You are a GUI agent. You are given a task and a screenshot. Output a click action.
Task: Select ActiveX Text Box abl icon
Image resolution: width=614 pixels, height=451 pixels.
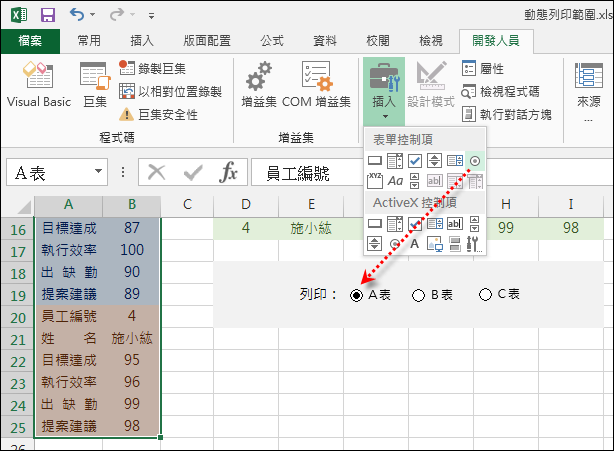click(455, 224)
